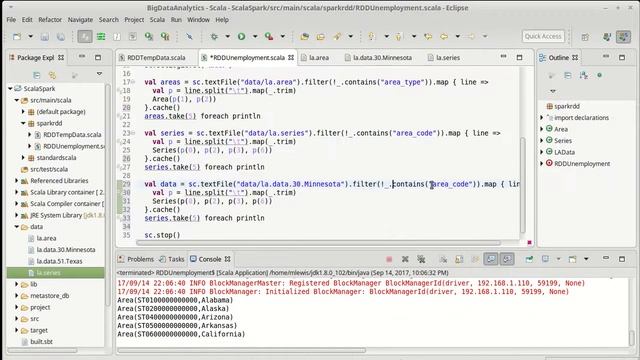Maximize the Console panel

[x=622, y=259]
